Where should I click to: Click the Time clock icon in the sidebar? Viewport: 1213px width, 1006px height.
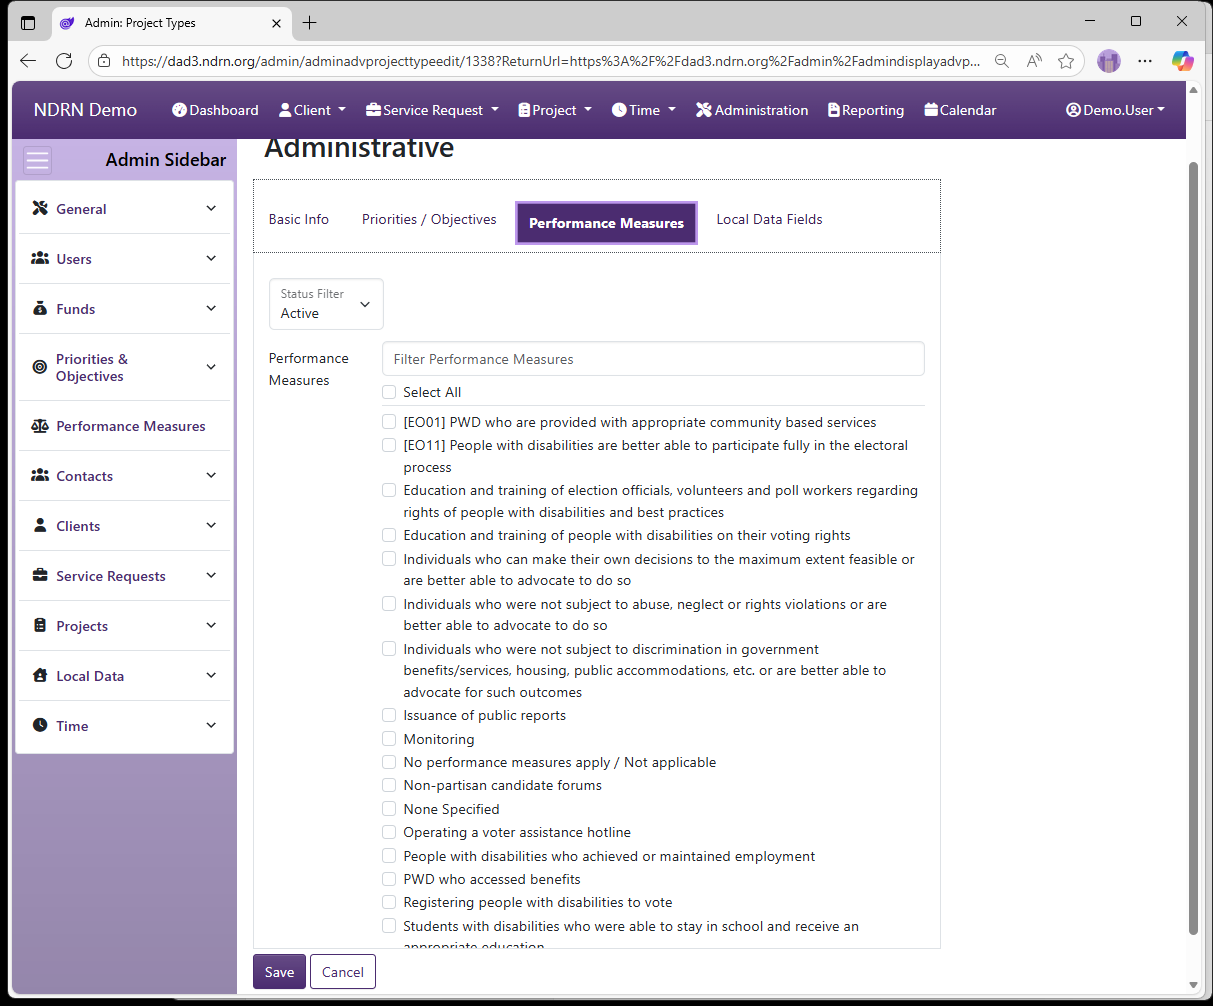click(40, 725)
